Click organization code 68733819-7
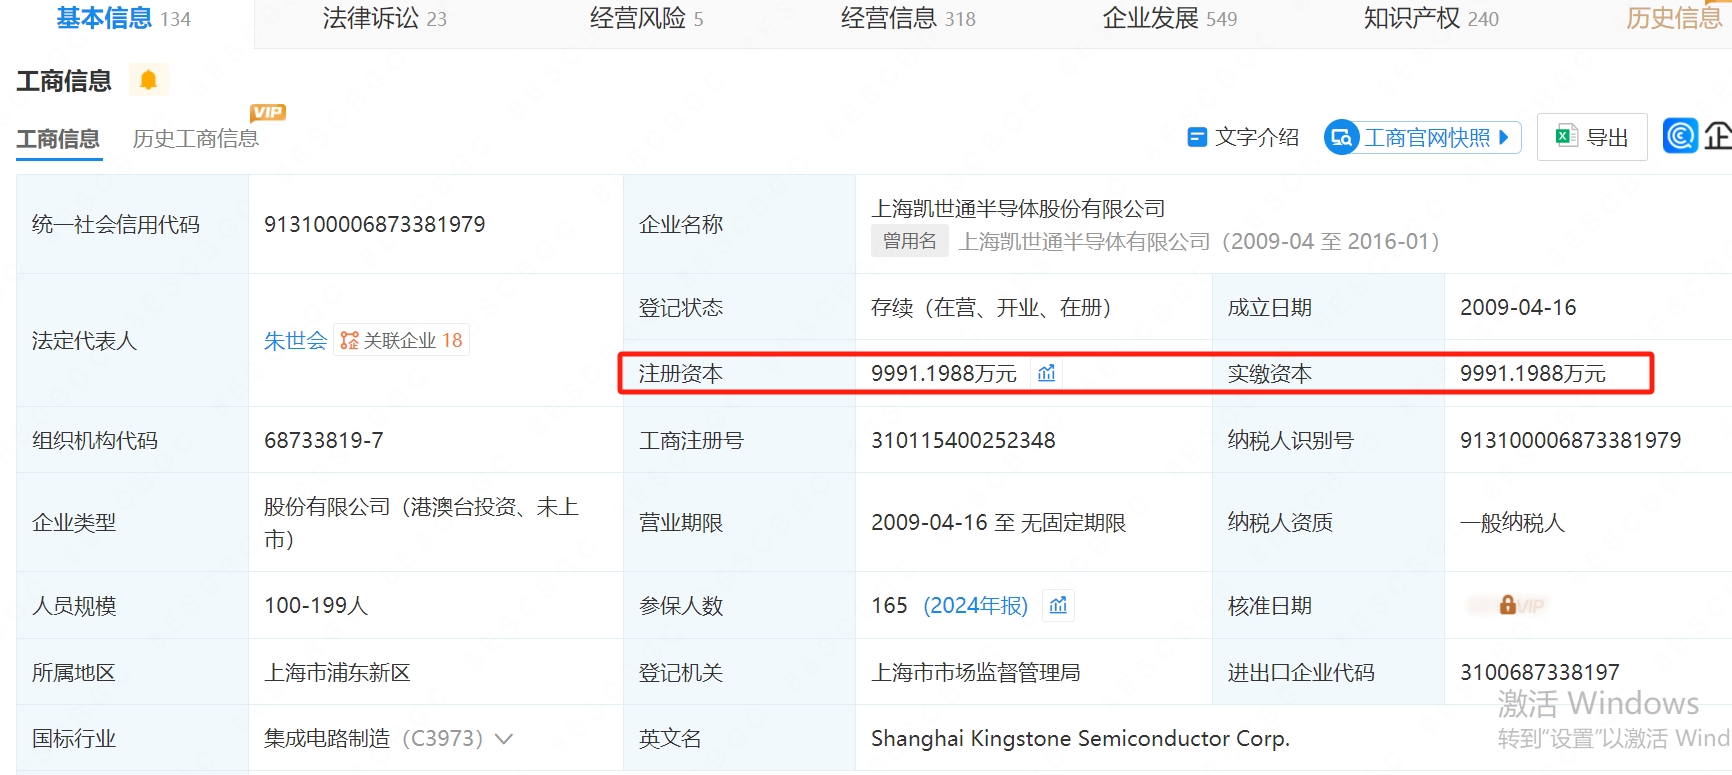Screen dimensions: 1732x775 click(x=323, y=440)
